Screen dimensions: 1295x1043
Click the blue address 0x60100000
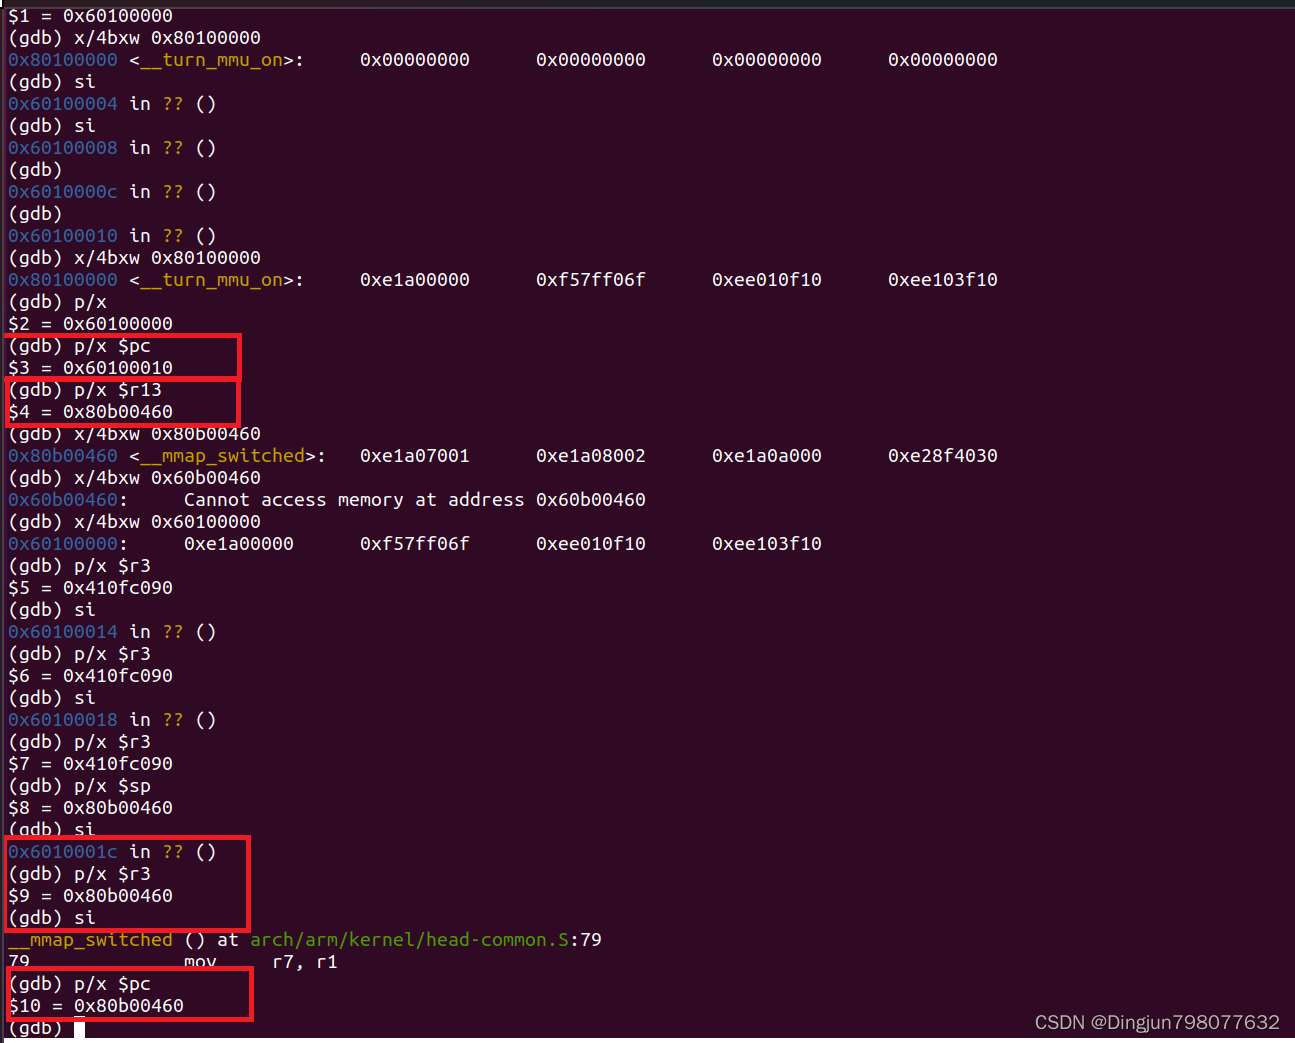point(63,543)
